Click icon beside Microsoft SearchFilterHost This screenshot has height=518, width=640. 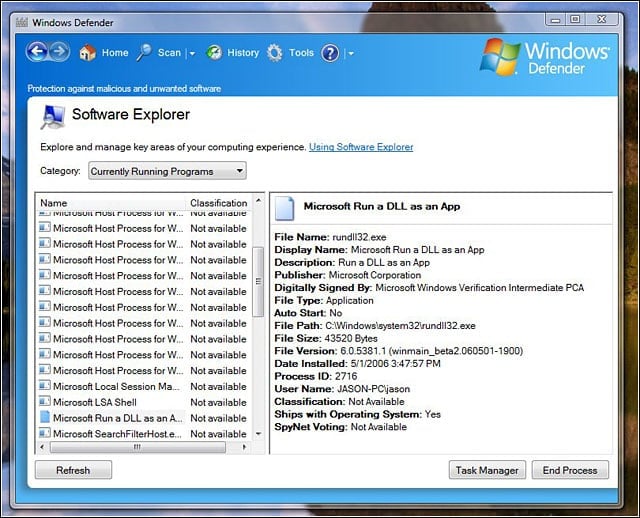tap(45, 433)
